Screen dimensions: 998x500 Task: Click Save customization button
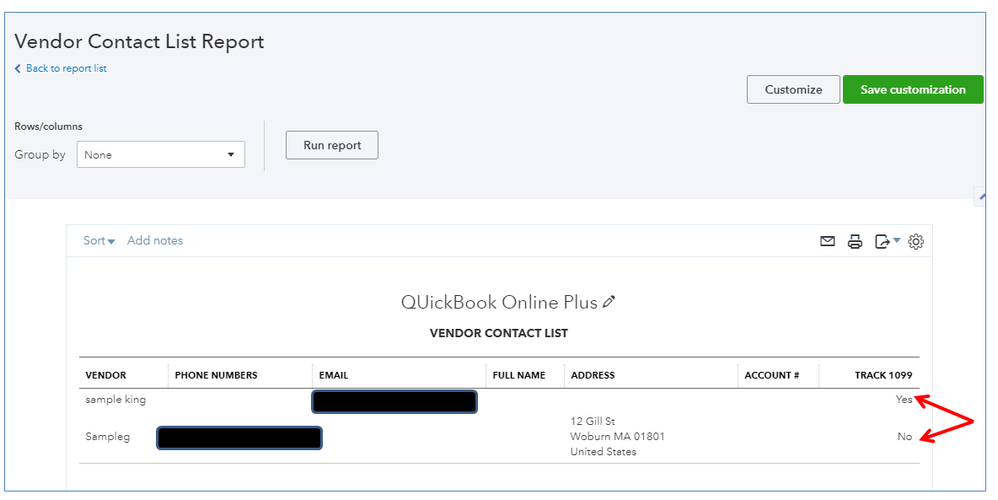tap(913, 90)
